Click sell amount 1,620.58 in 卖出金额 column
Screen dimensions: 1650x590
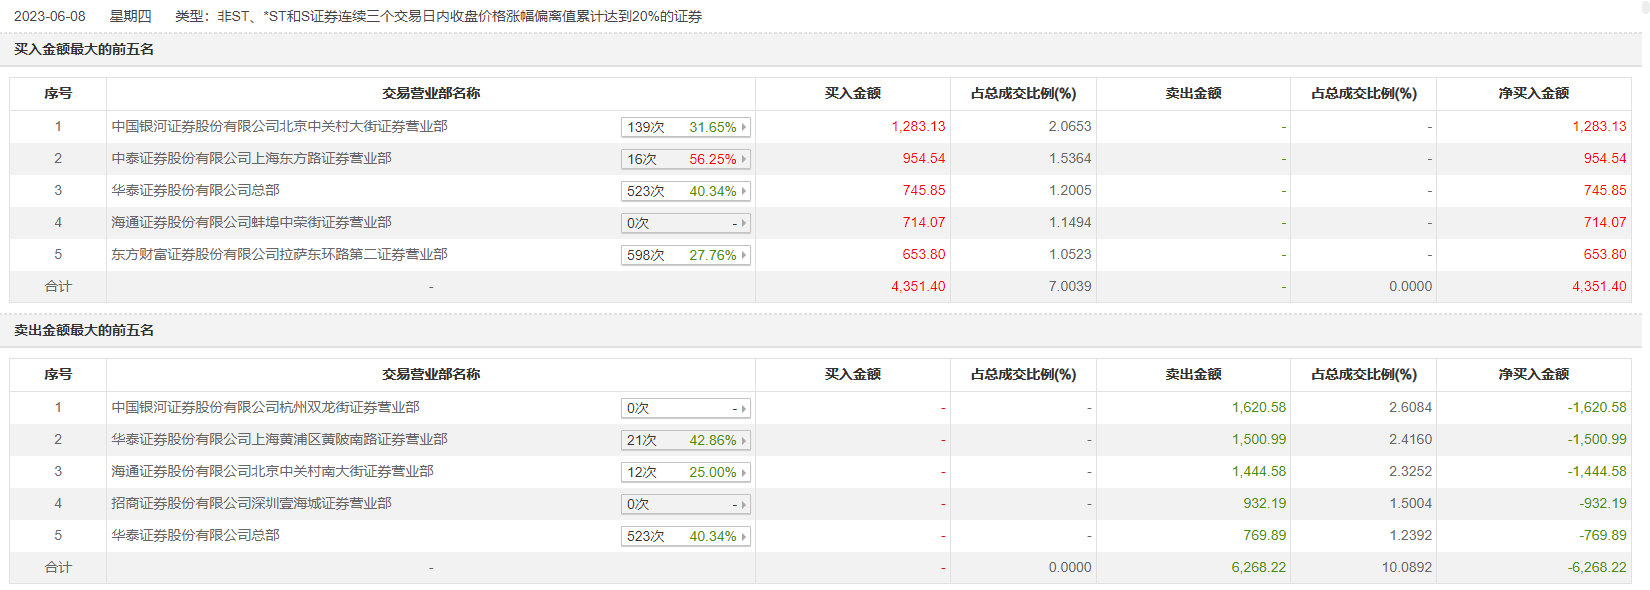pyautogui.click(x=1259, y=407)
